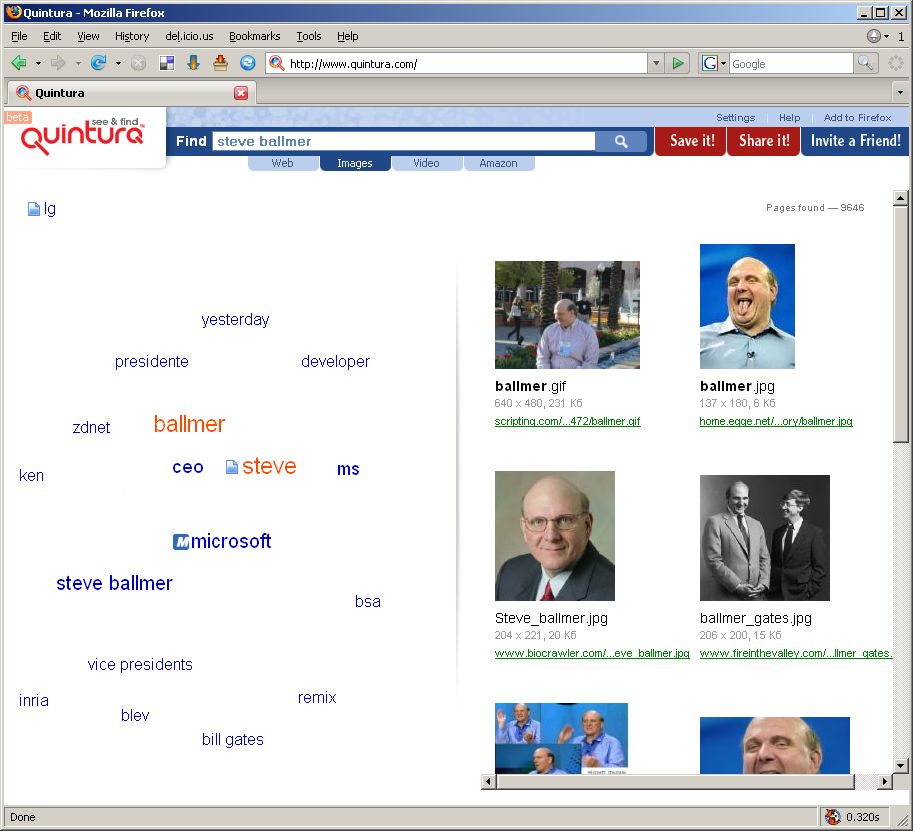Open the Tools menu
Screen dimensions: 913x831
click(x=309, y=36)
